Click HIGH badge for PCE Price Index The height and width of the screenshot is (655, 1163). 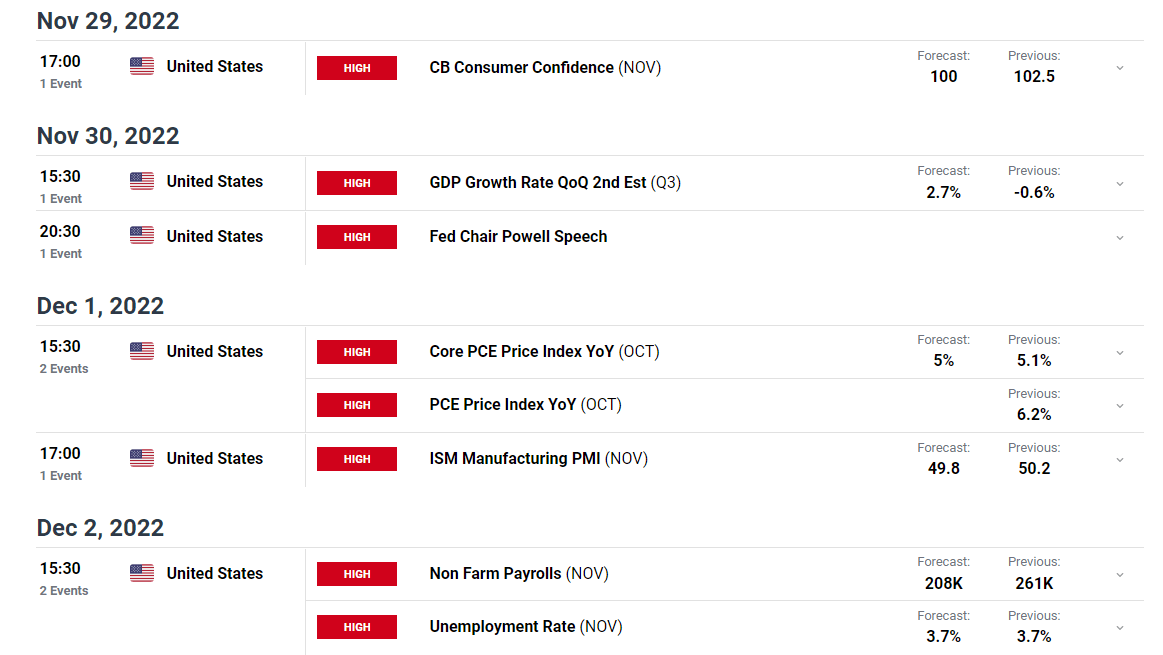[x=357, y=405]
